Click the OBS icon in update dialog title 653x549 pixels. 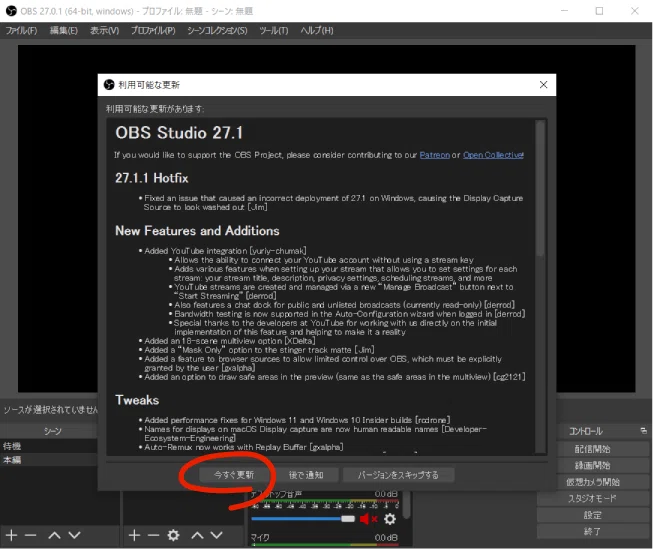point(109,85)
